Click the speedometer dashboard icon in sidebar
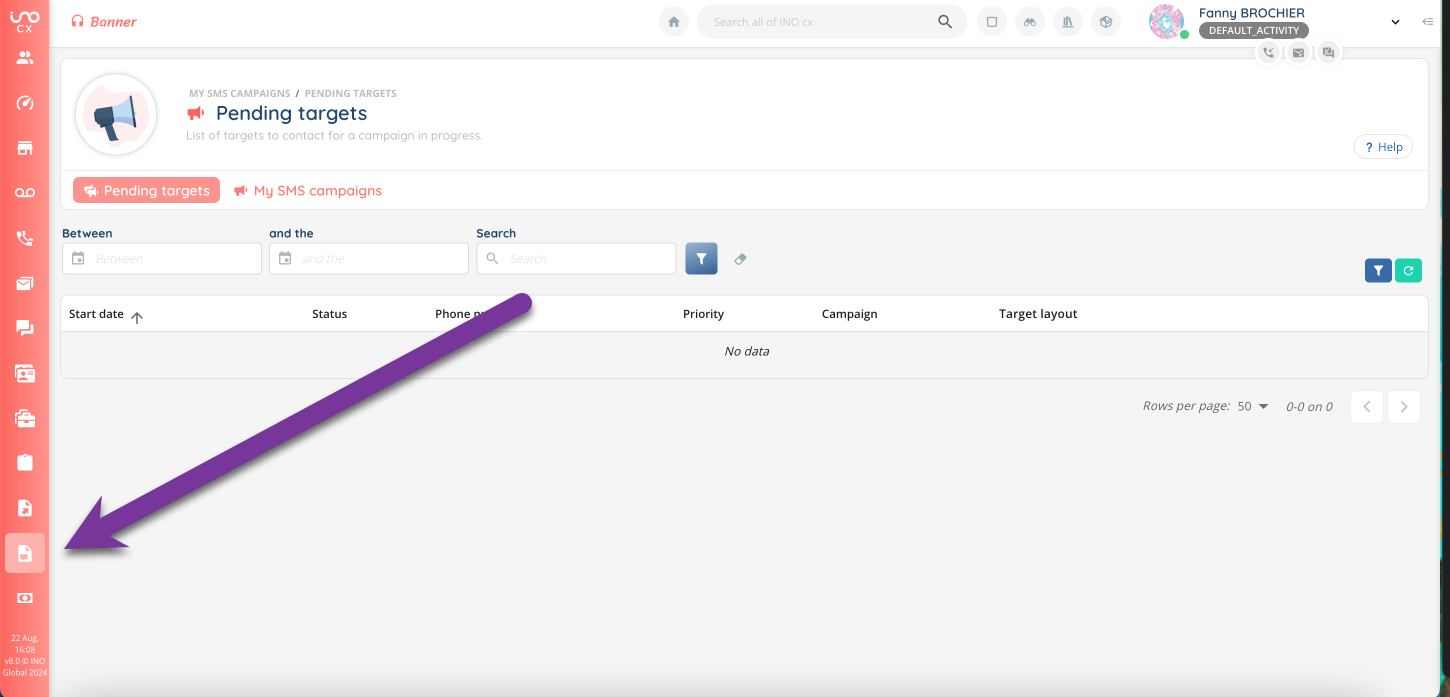The height and width of the screenshot is (697, 1450). point(25,103)
